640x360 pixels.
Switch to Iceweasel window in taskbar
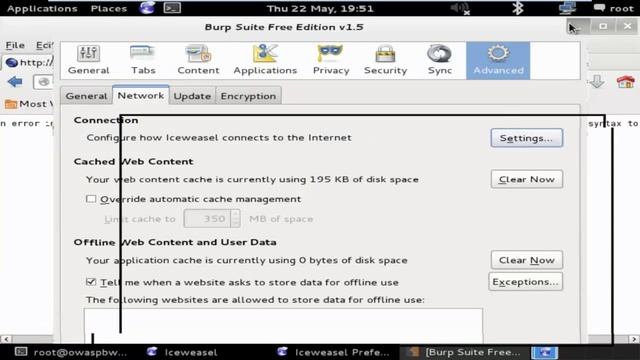[182, 352]
